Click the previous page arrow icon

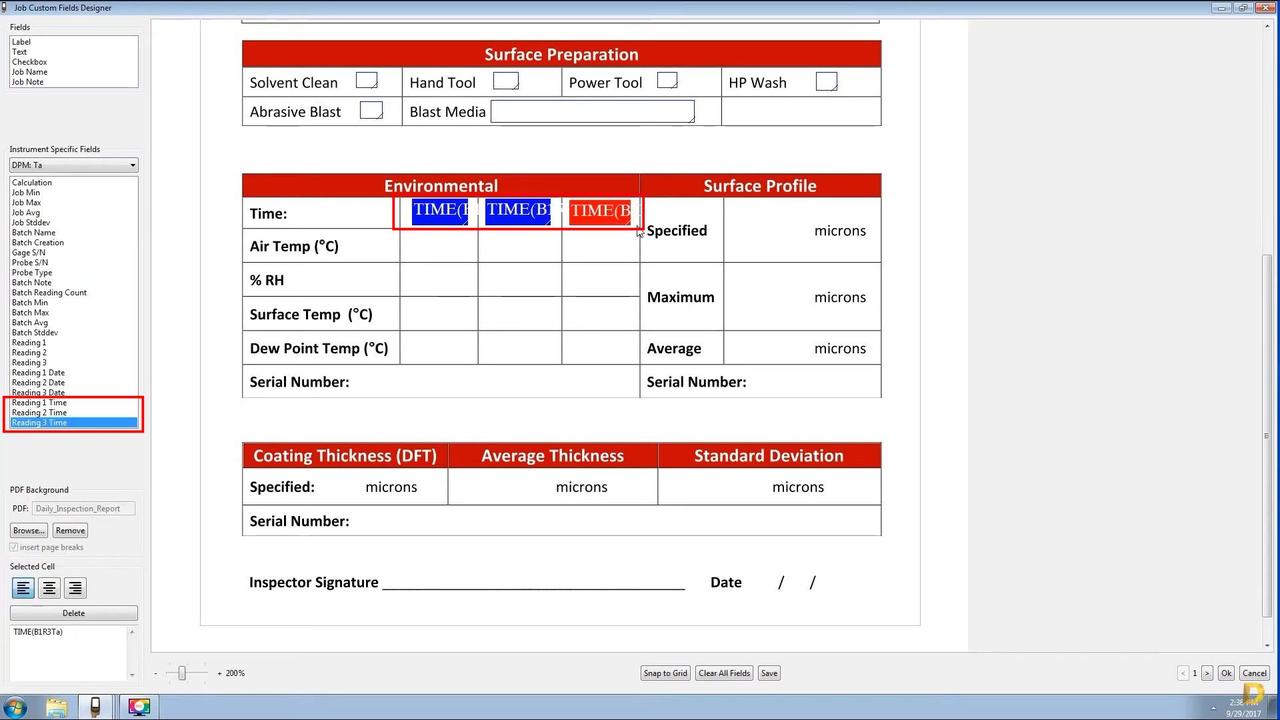click(1183, 673)
